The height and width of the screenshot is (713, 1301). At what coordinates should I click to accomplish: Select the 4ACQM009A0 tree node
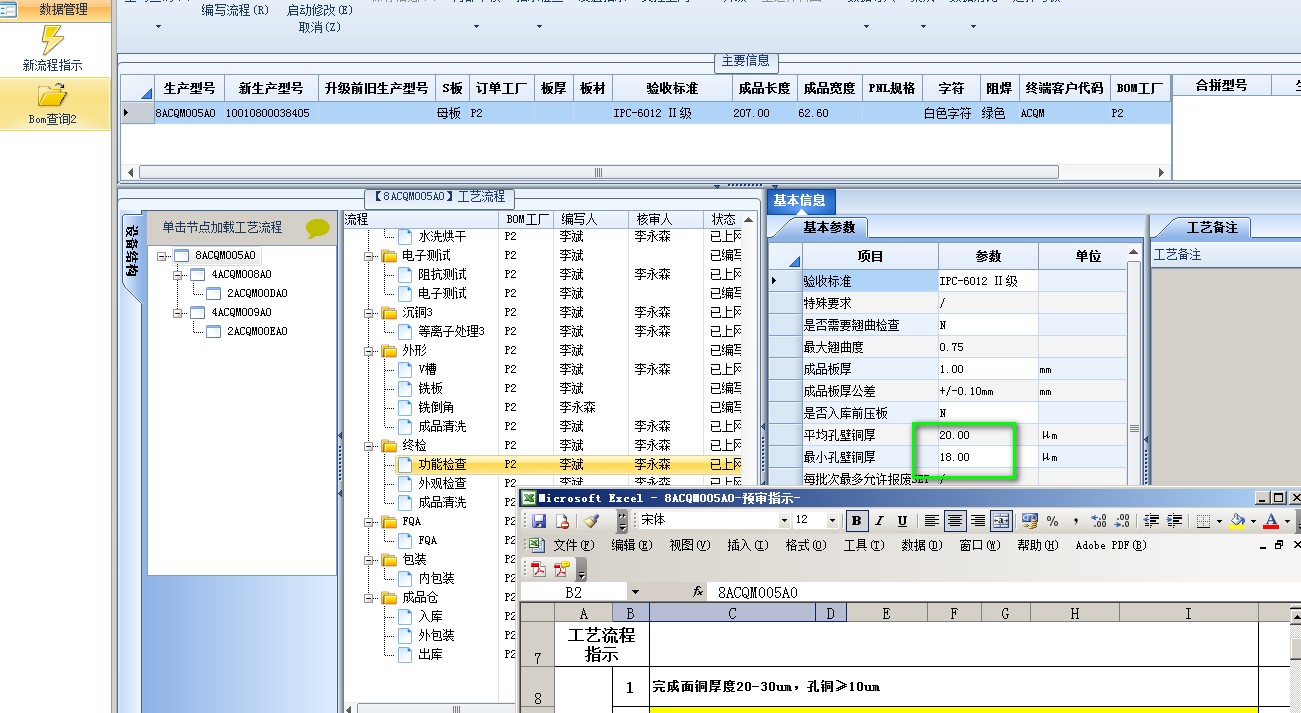click(241, 312)
